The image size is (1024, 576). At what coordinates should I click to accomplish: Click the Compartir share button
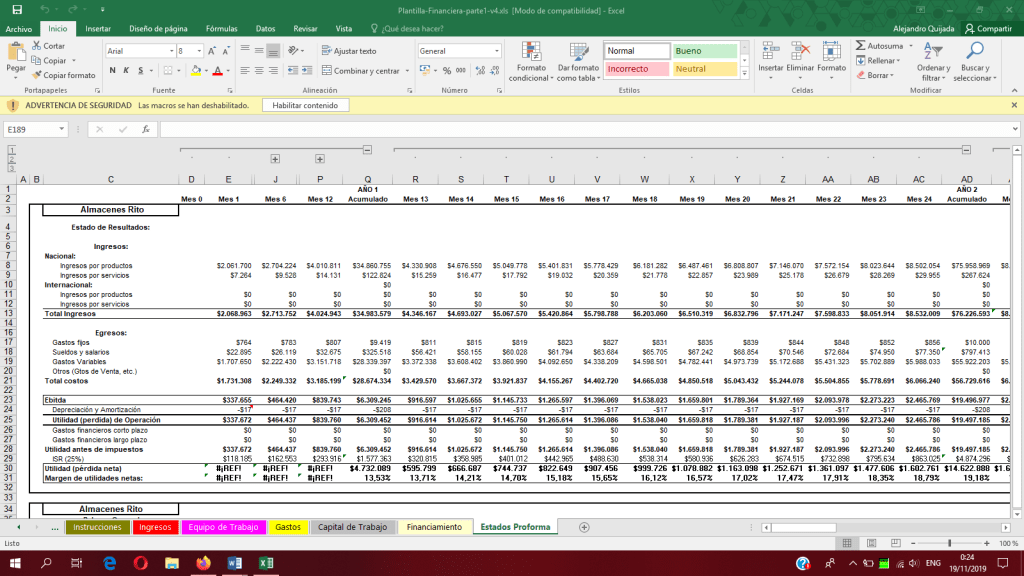[x=987, y=29]
